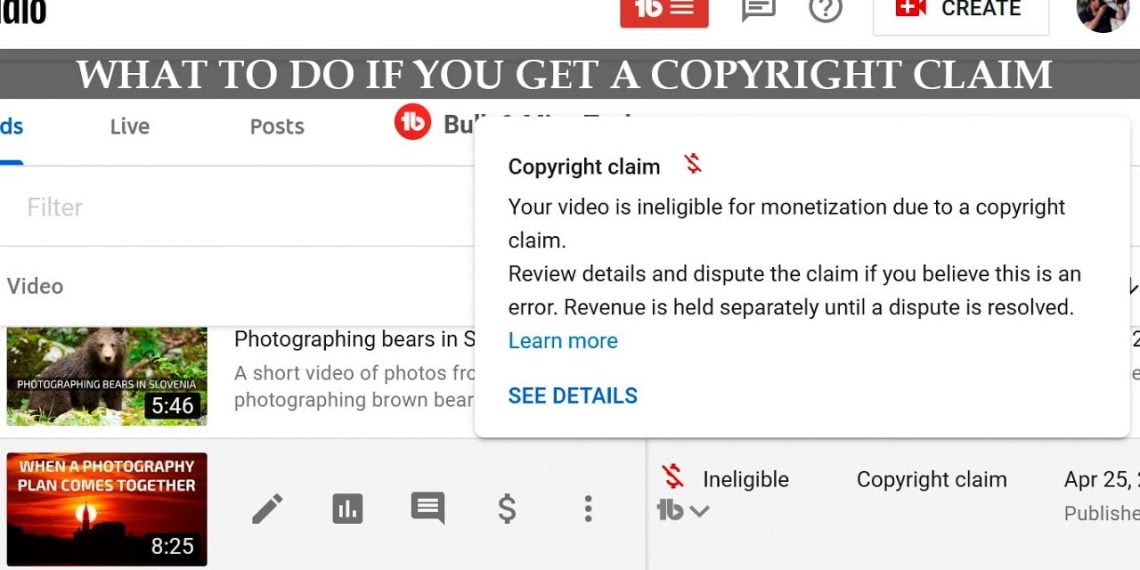This screenshot has width=1140, height=570.
Task: Open the TubeBuddy Bulk tools tab icon
Action: click(412, 122)
